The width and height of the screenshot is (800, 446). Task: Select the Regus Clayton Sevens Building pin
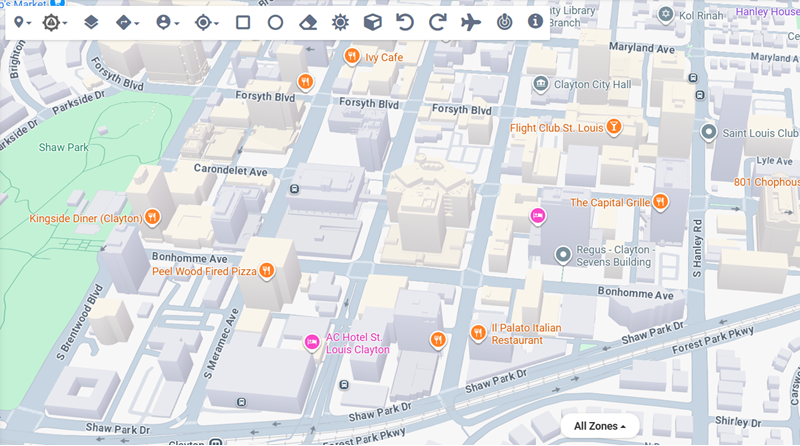click(563, 255)
